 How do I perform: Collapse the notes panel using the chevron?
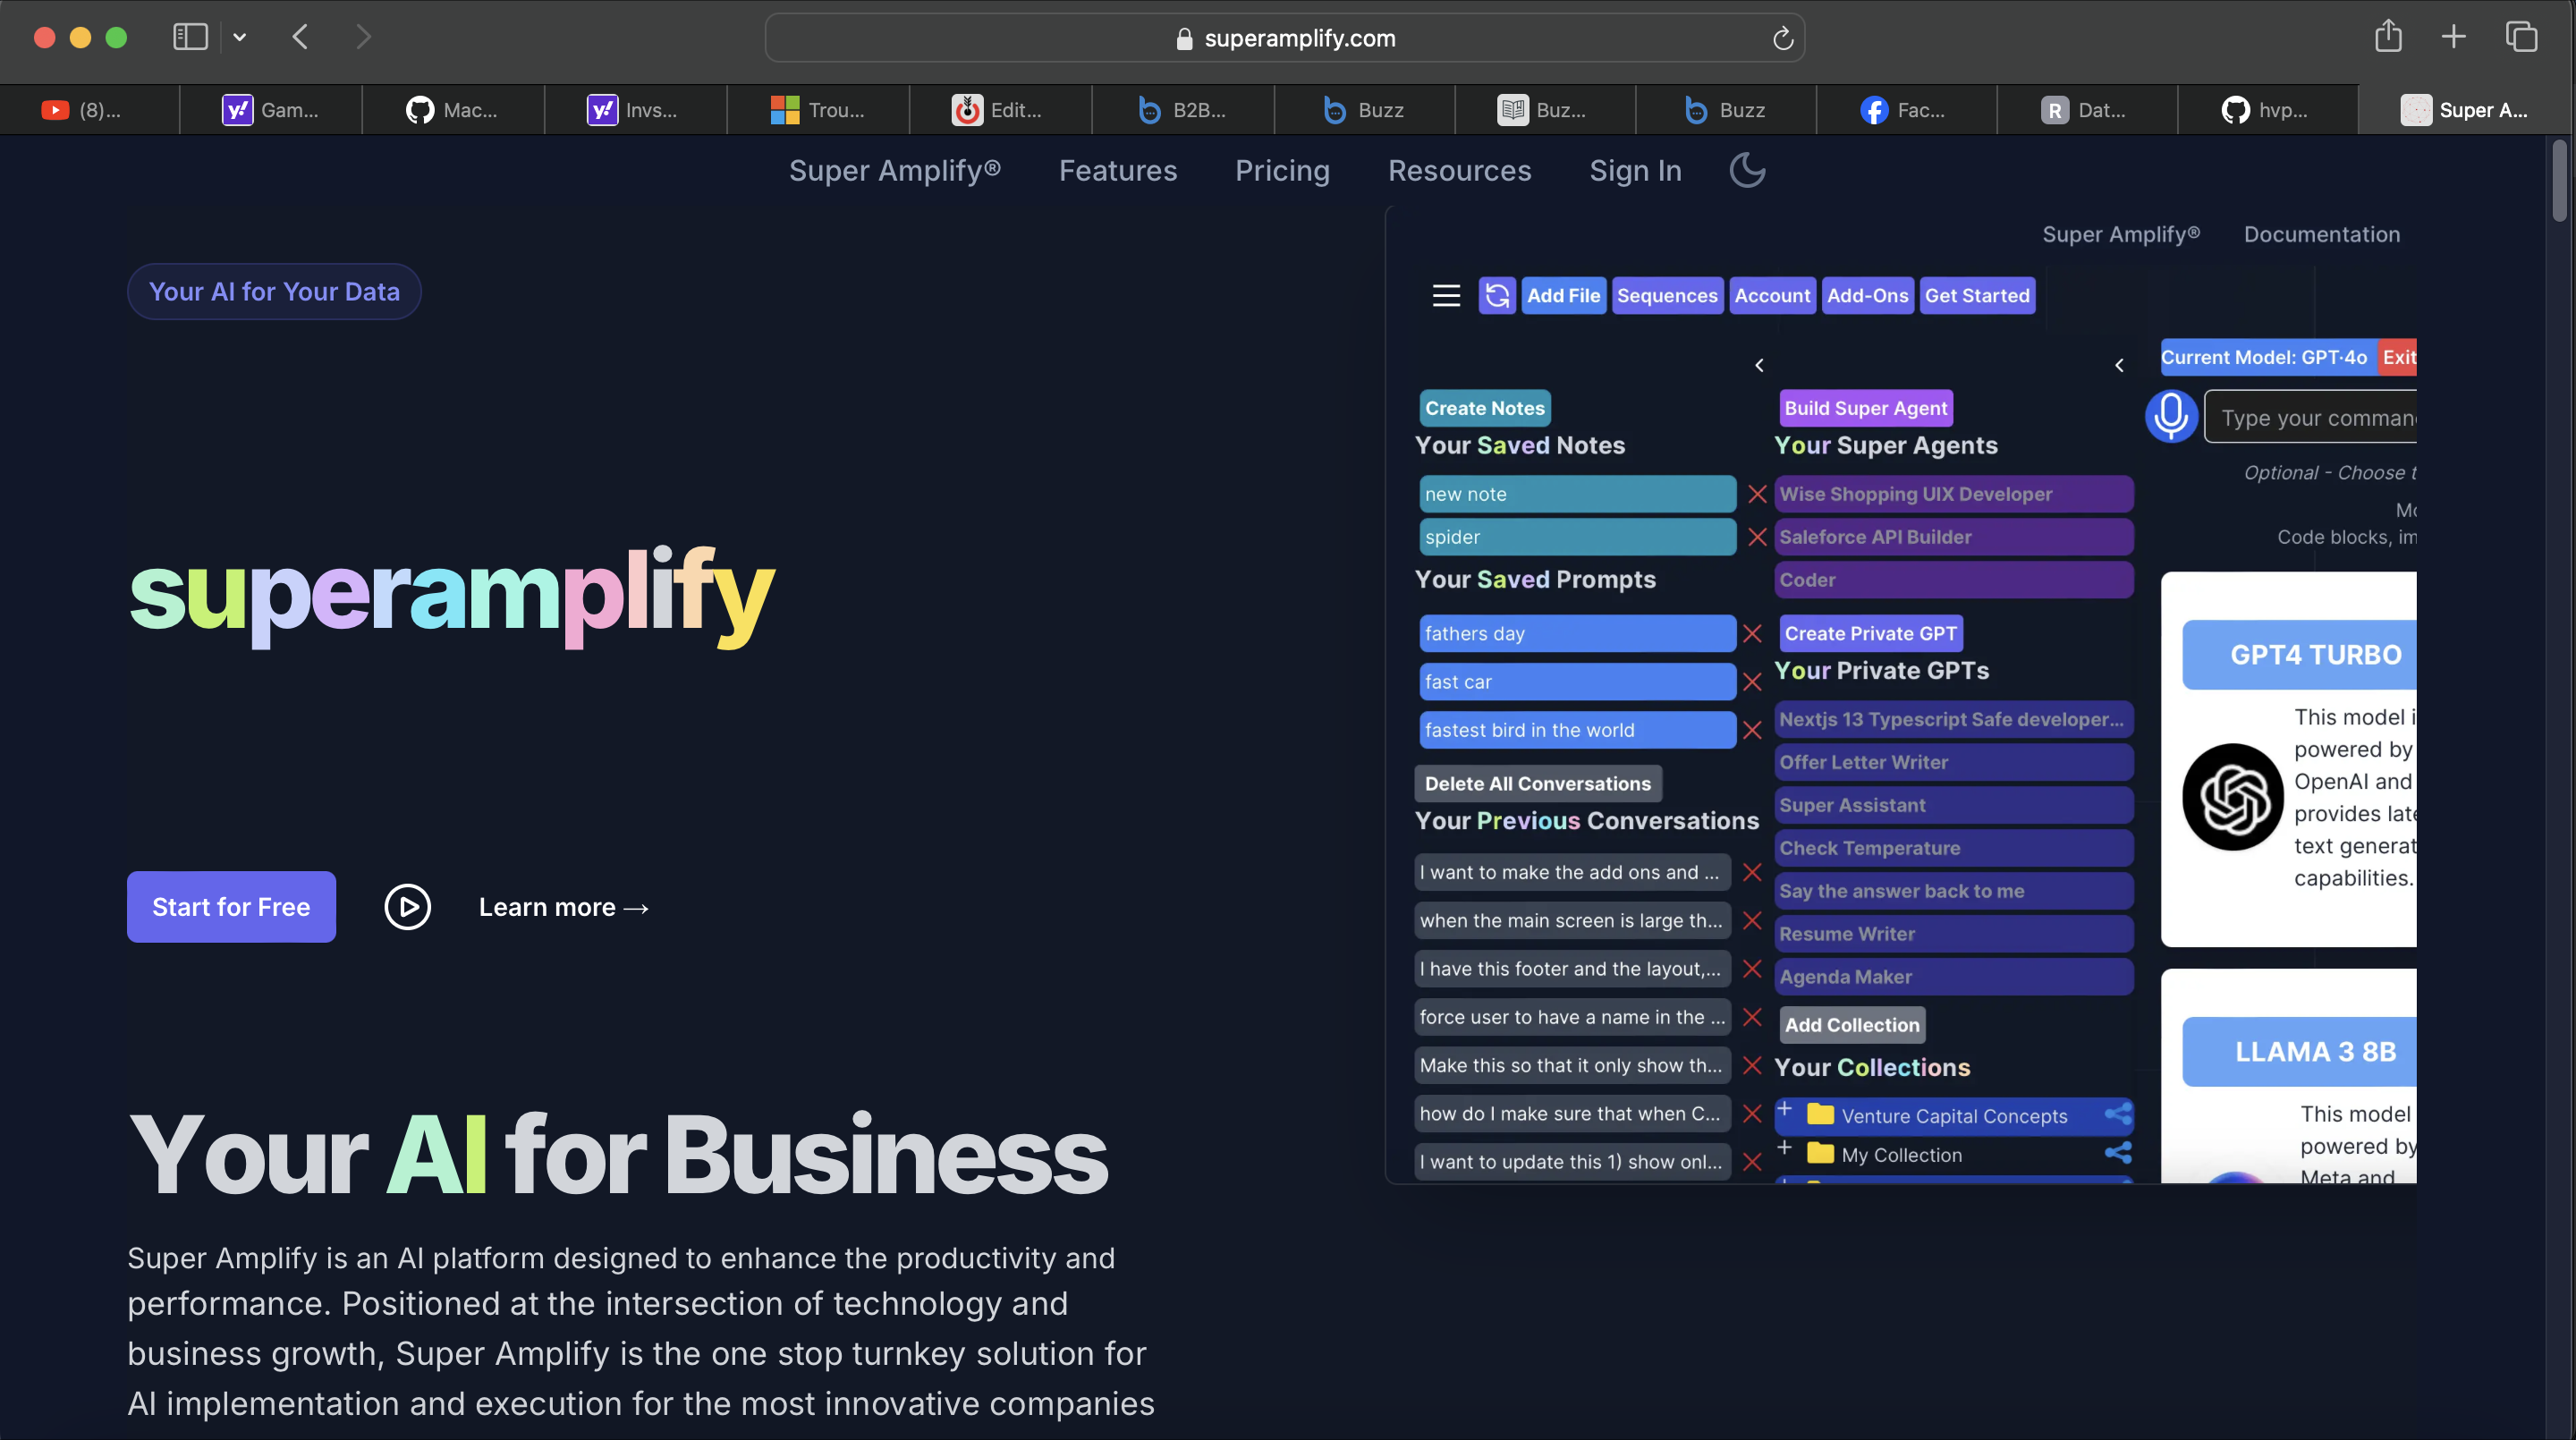click(x=1759, y=365)
